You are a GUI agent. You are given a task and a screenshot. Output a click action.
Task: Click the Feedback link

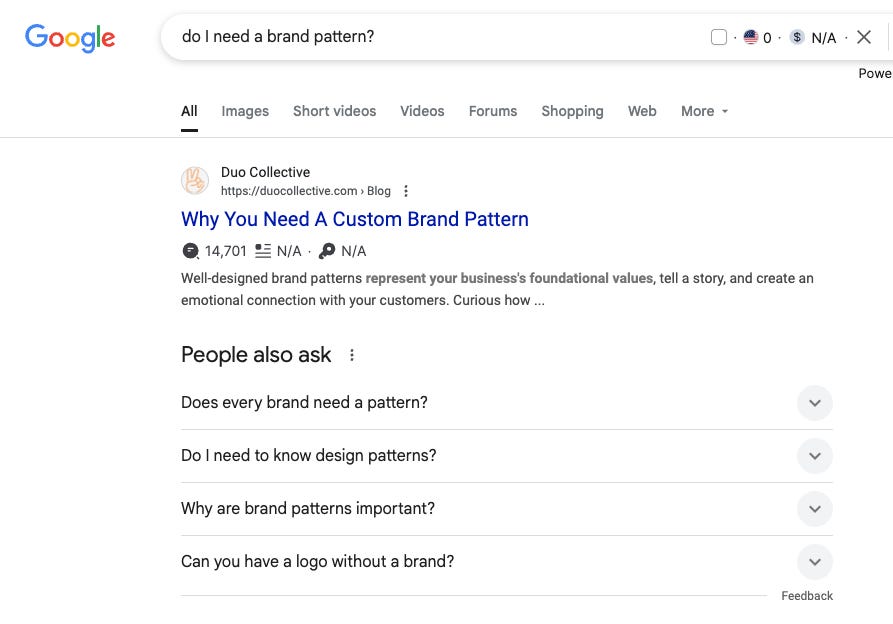pyautogui.click(x=807, y=596)
